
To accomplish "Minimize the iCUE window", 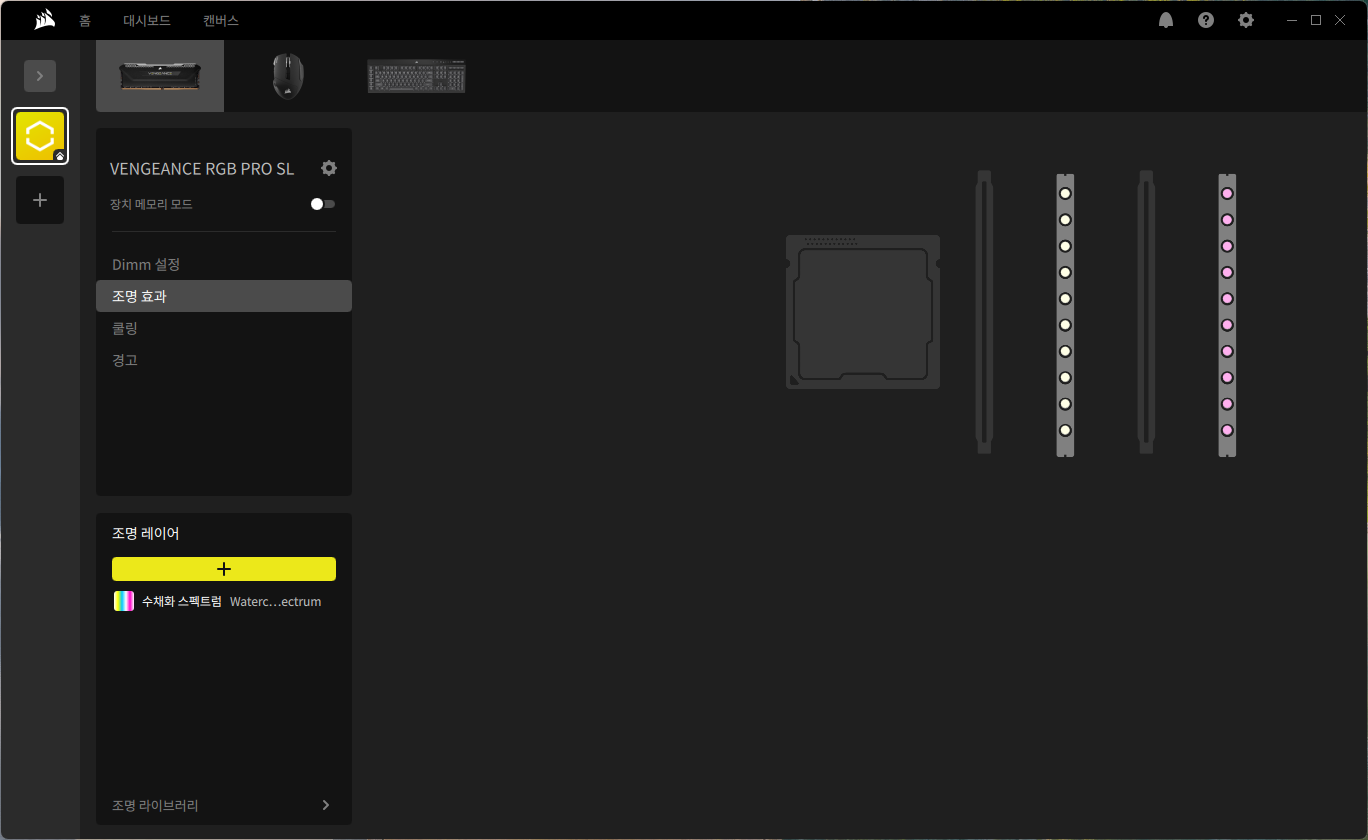I will point(1290,20).
